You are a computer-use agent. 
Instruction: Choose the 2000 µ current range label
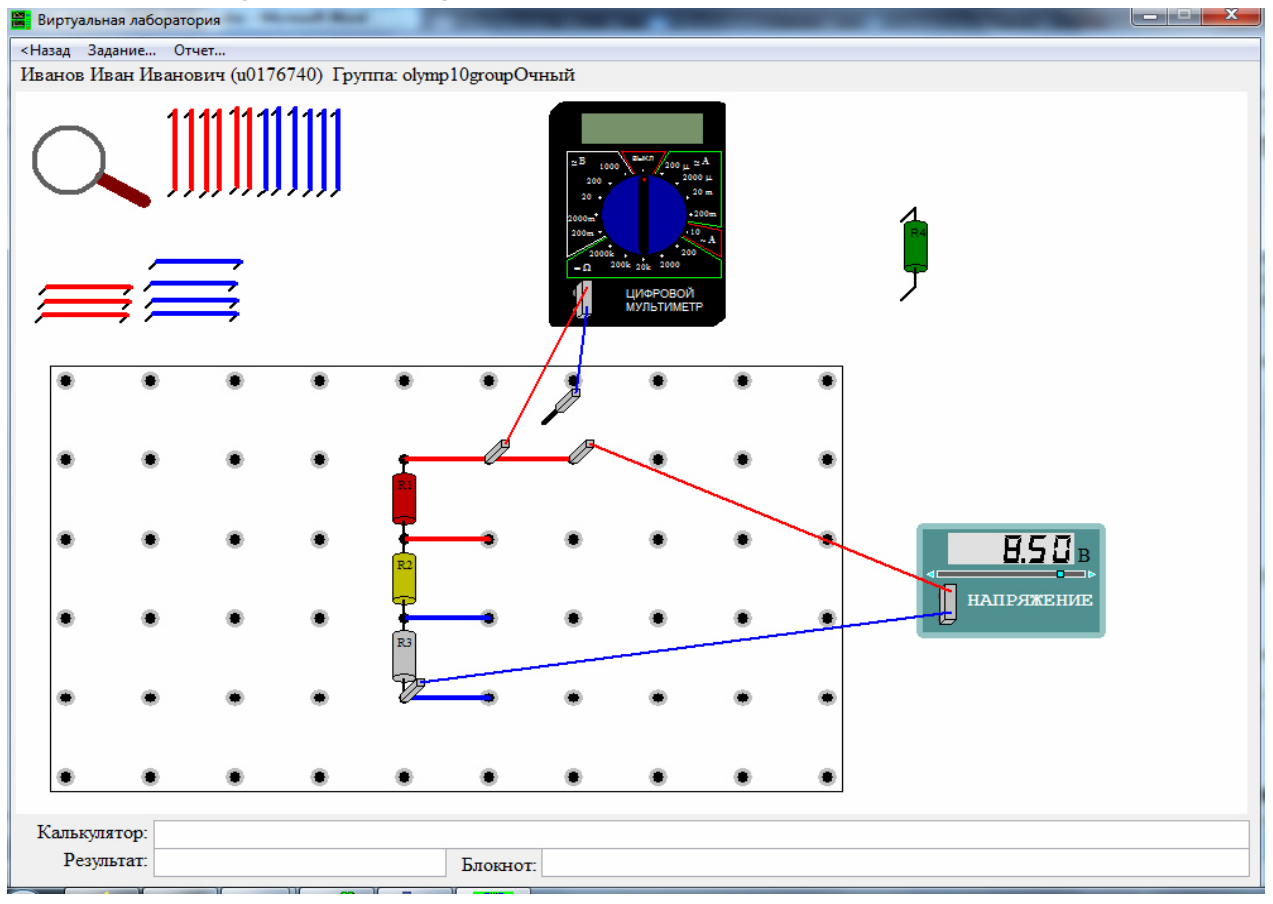697,176
